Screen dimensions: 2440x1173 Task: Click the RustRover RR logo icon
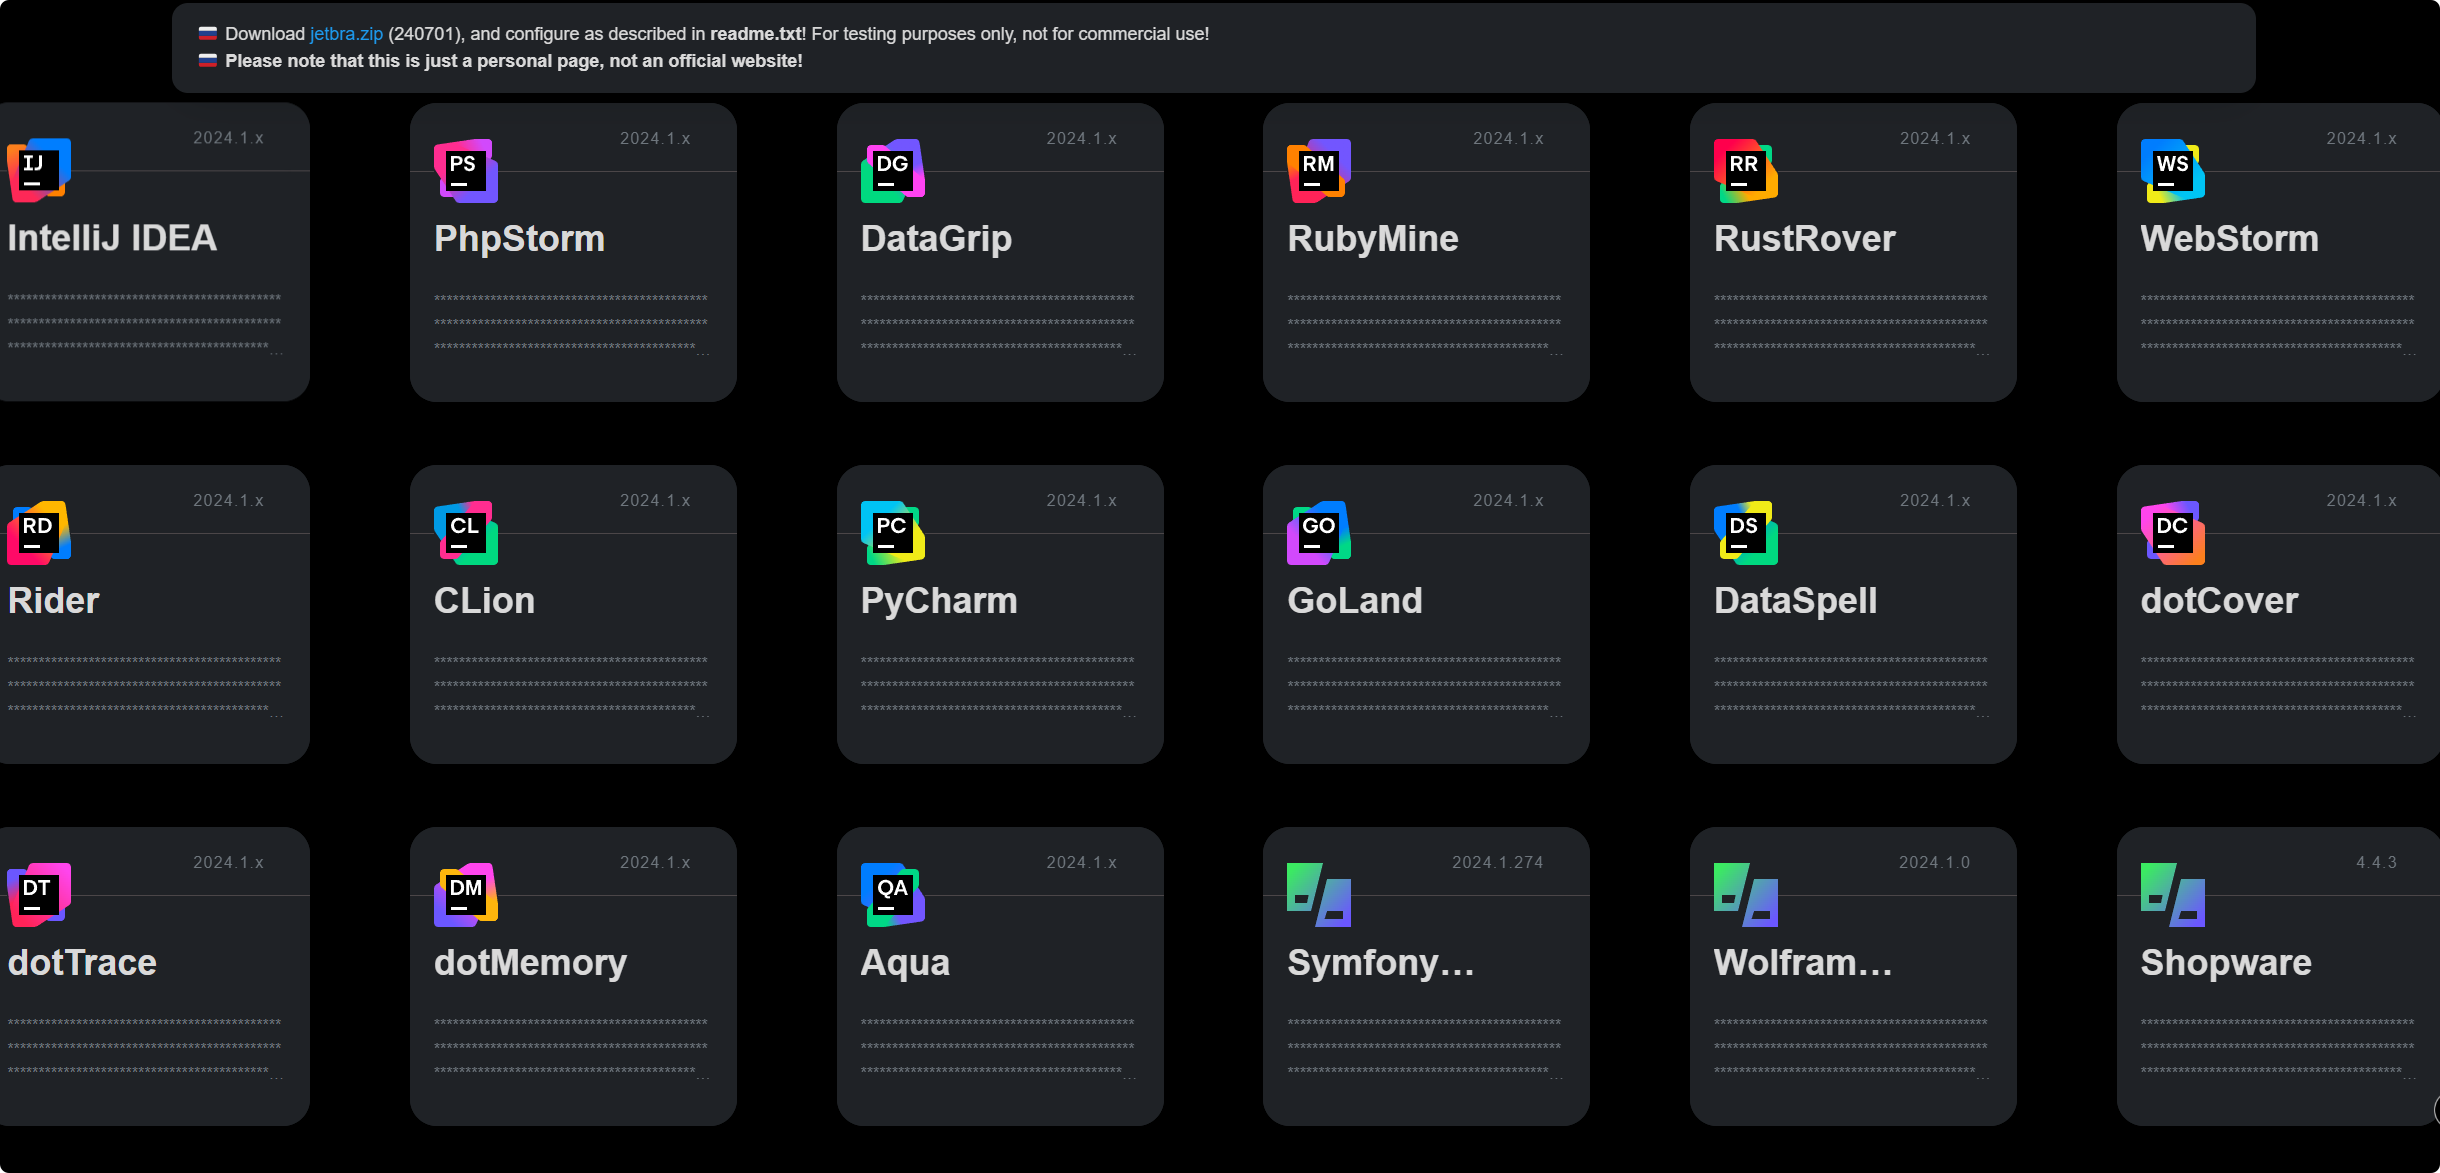coord(1746,171)
